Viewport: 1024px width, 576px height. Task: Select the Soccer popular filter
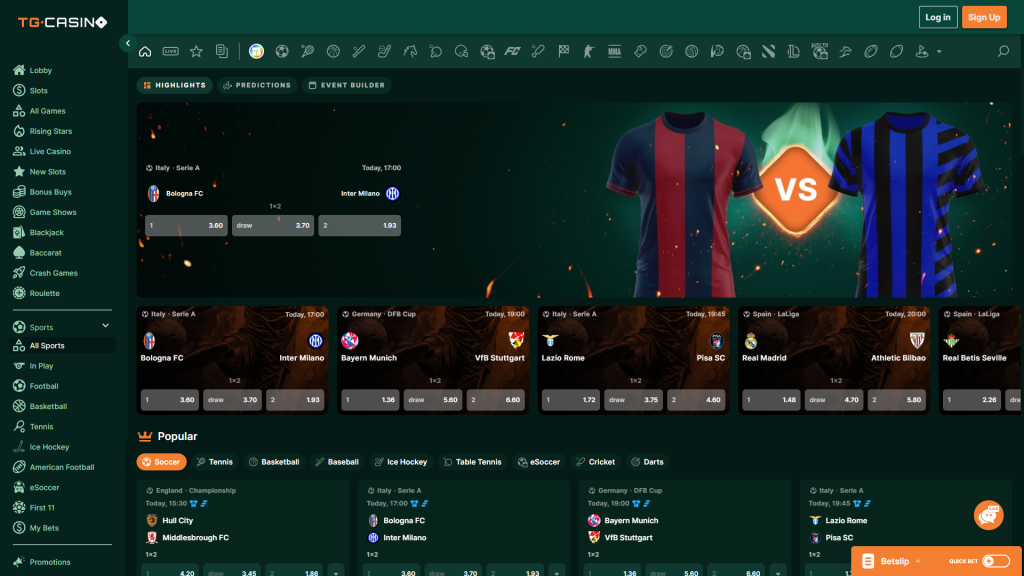161,462
